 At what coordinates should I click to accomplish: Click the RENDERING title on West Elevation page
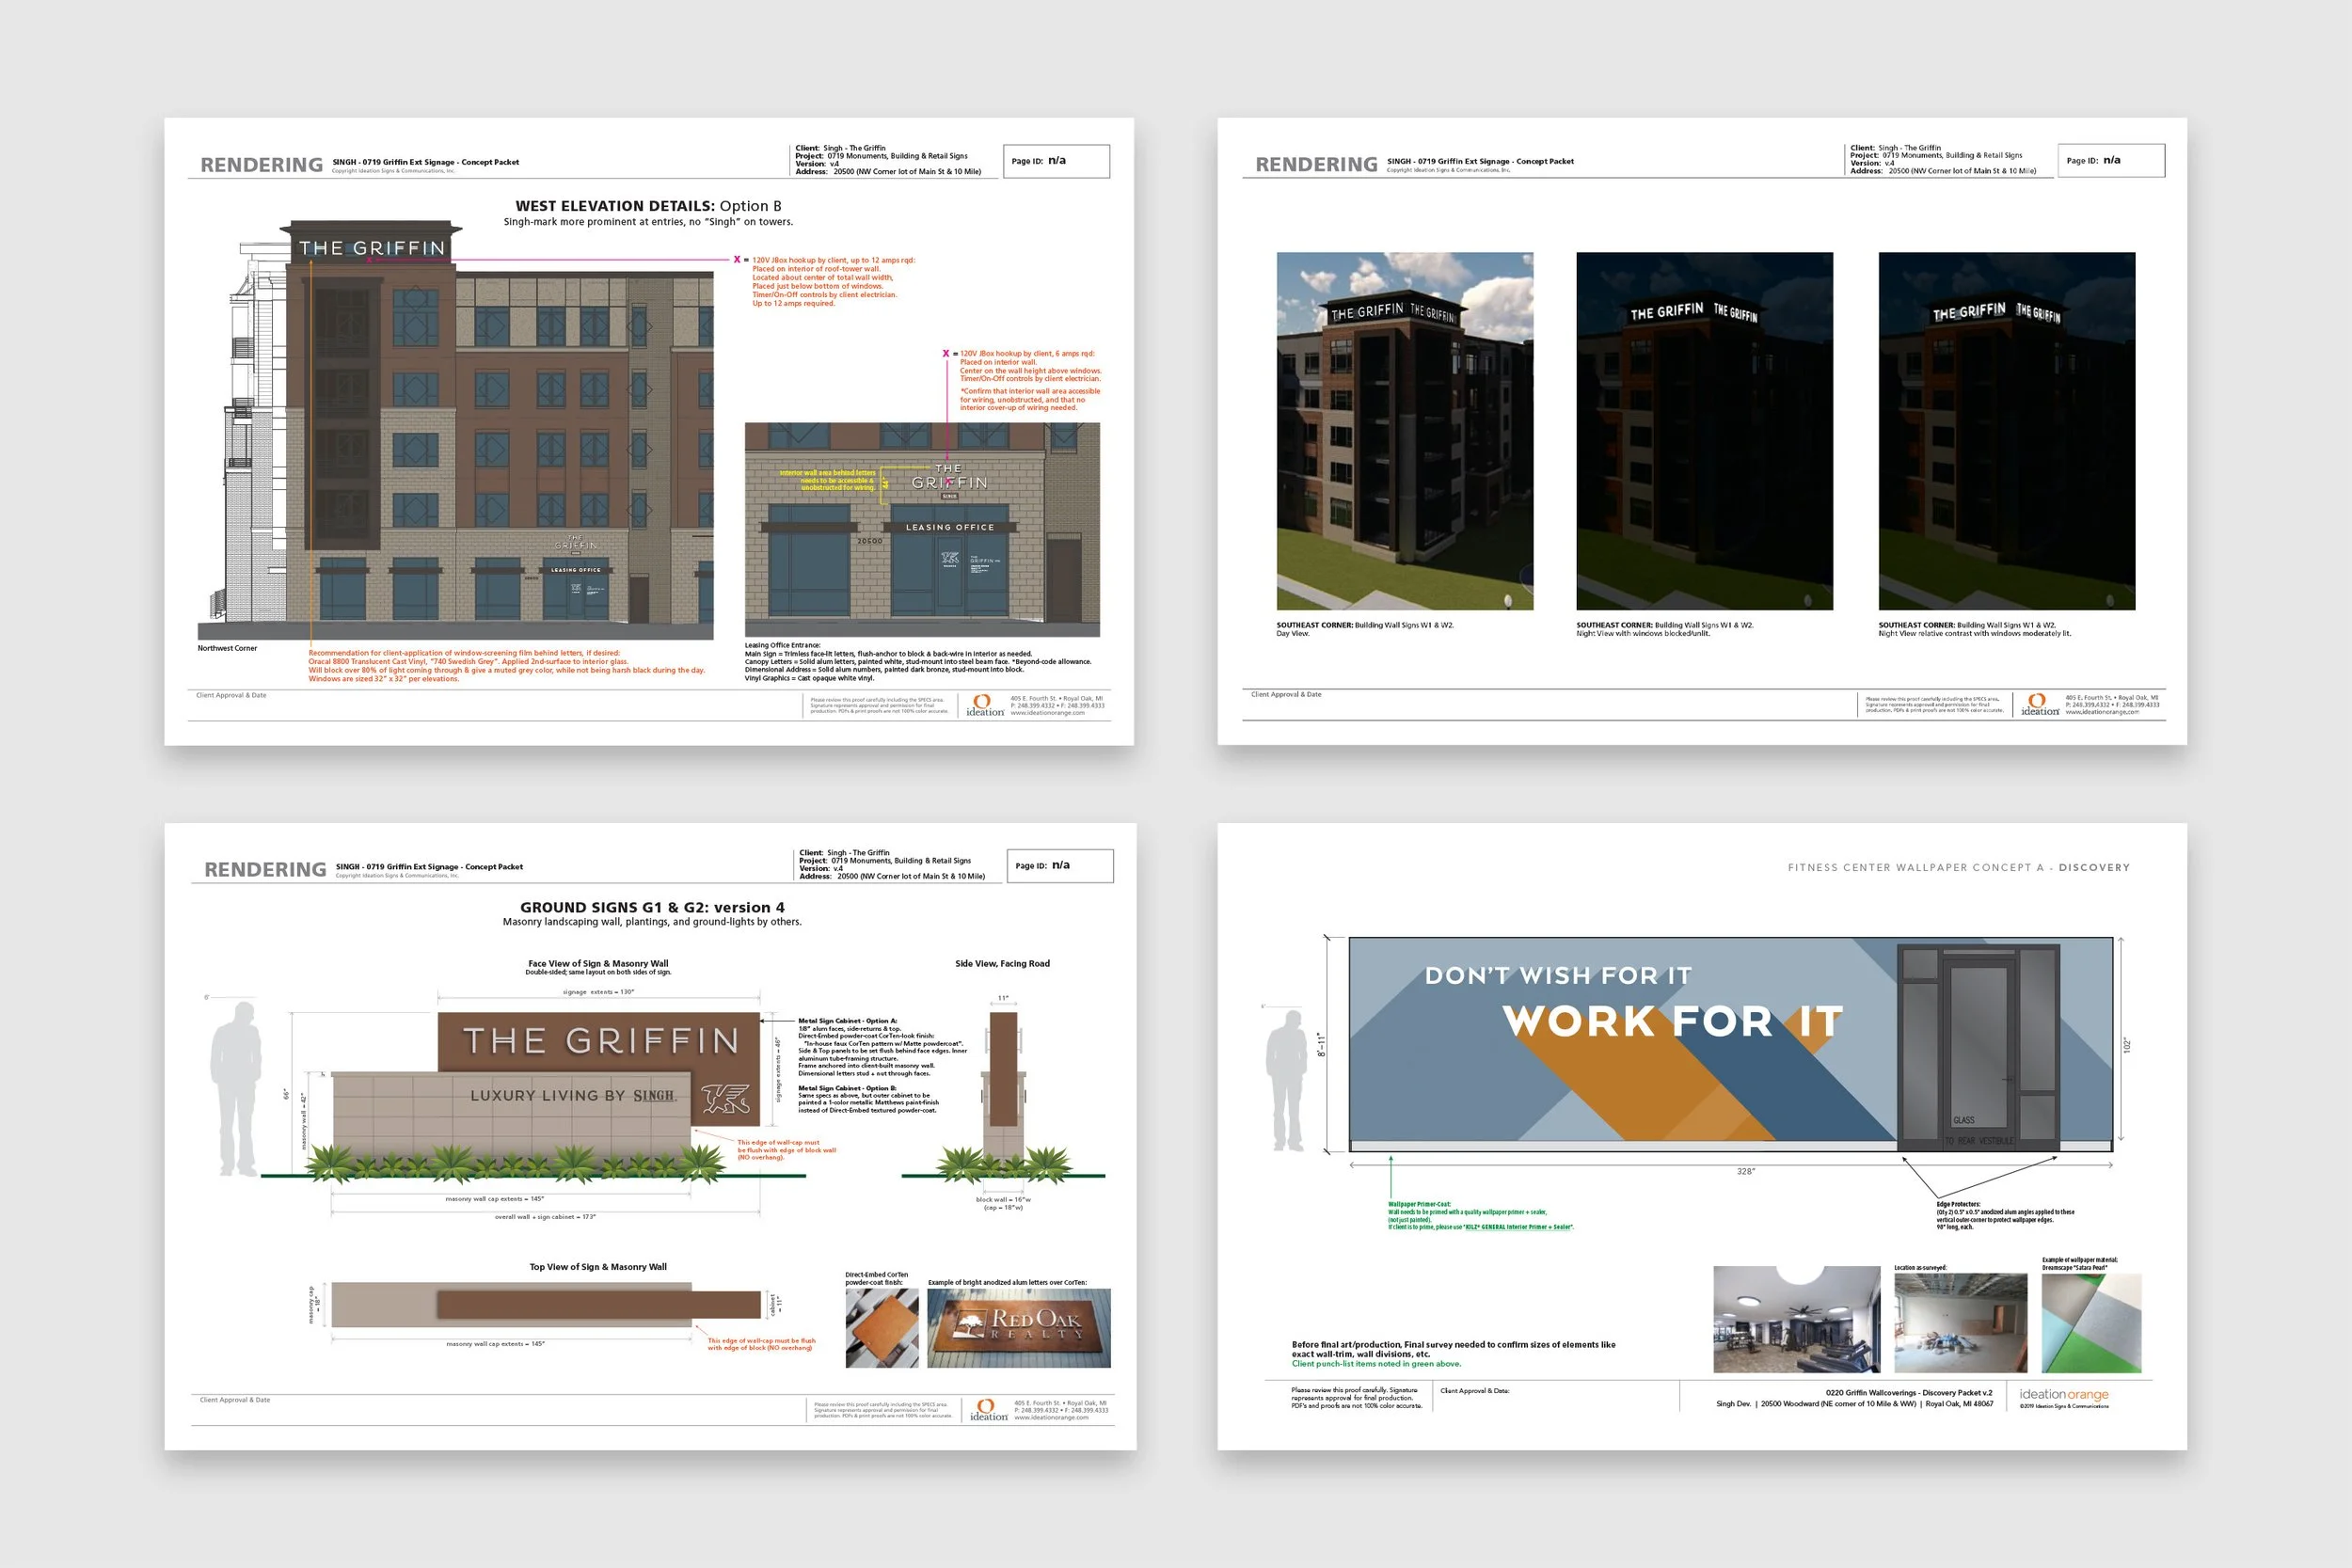click(x=261, y=165)
